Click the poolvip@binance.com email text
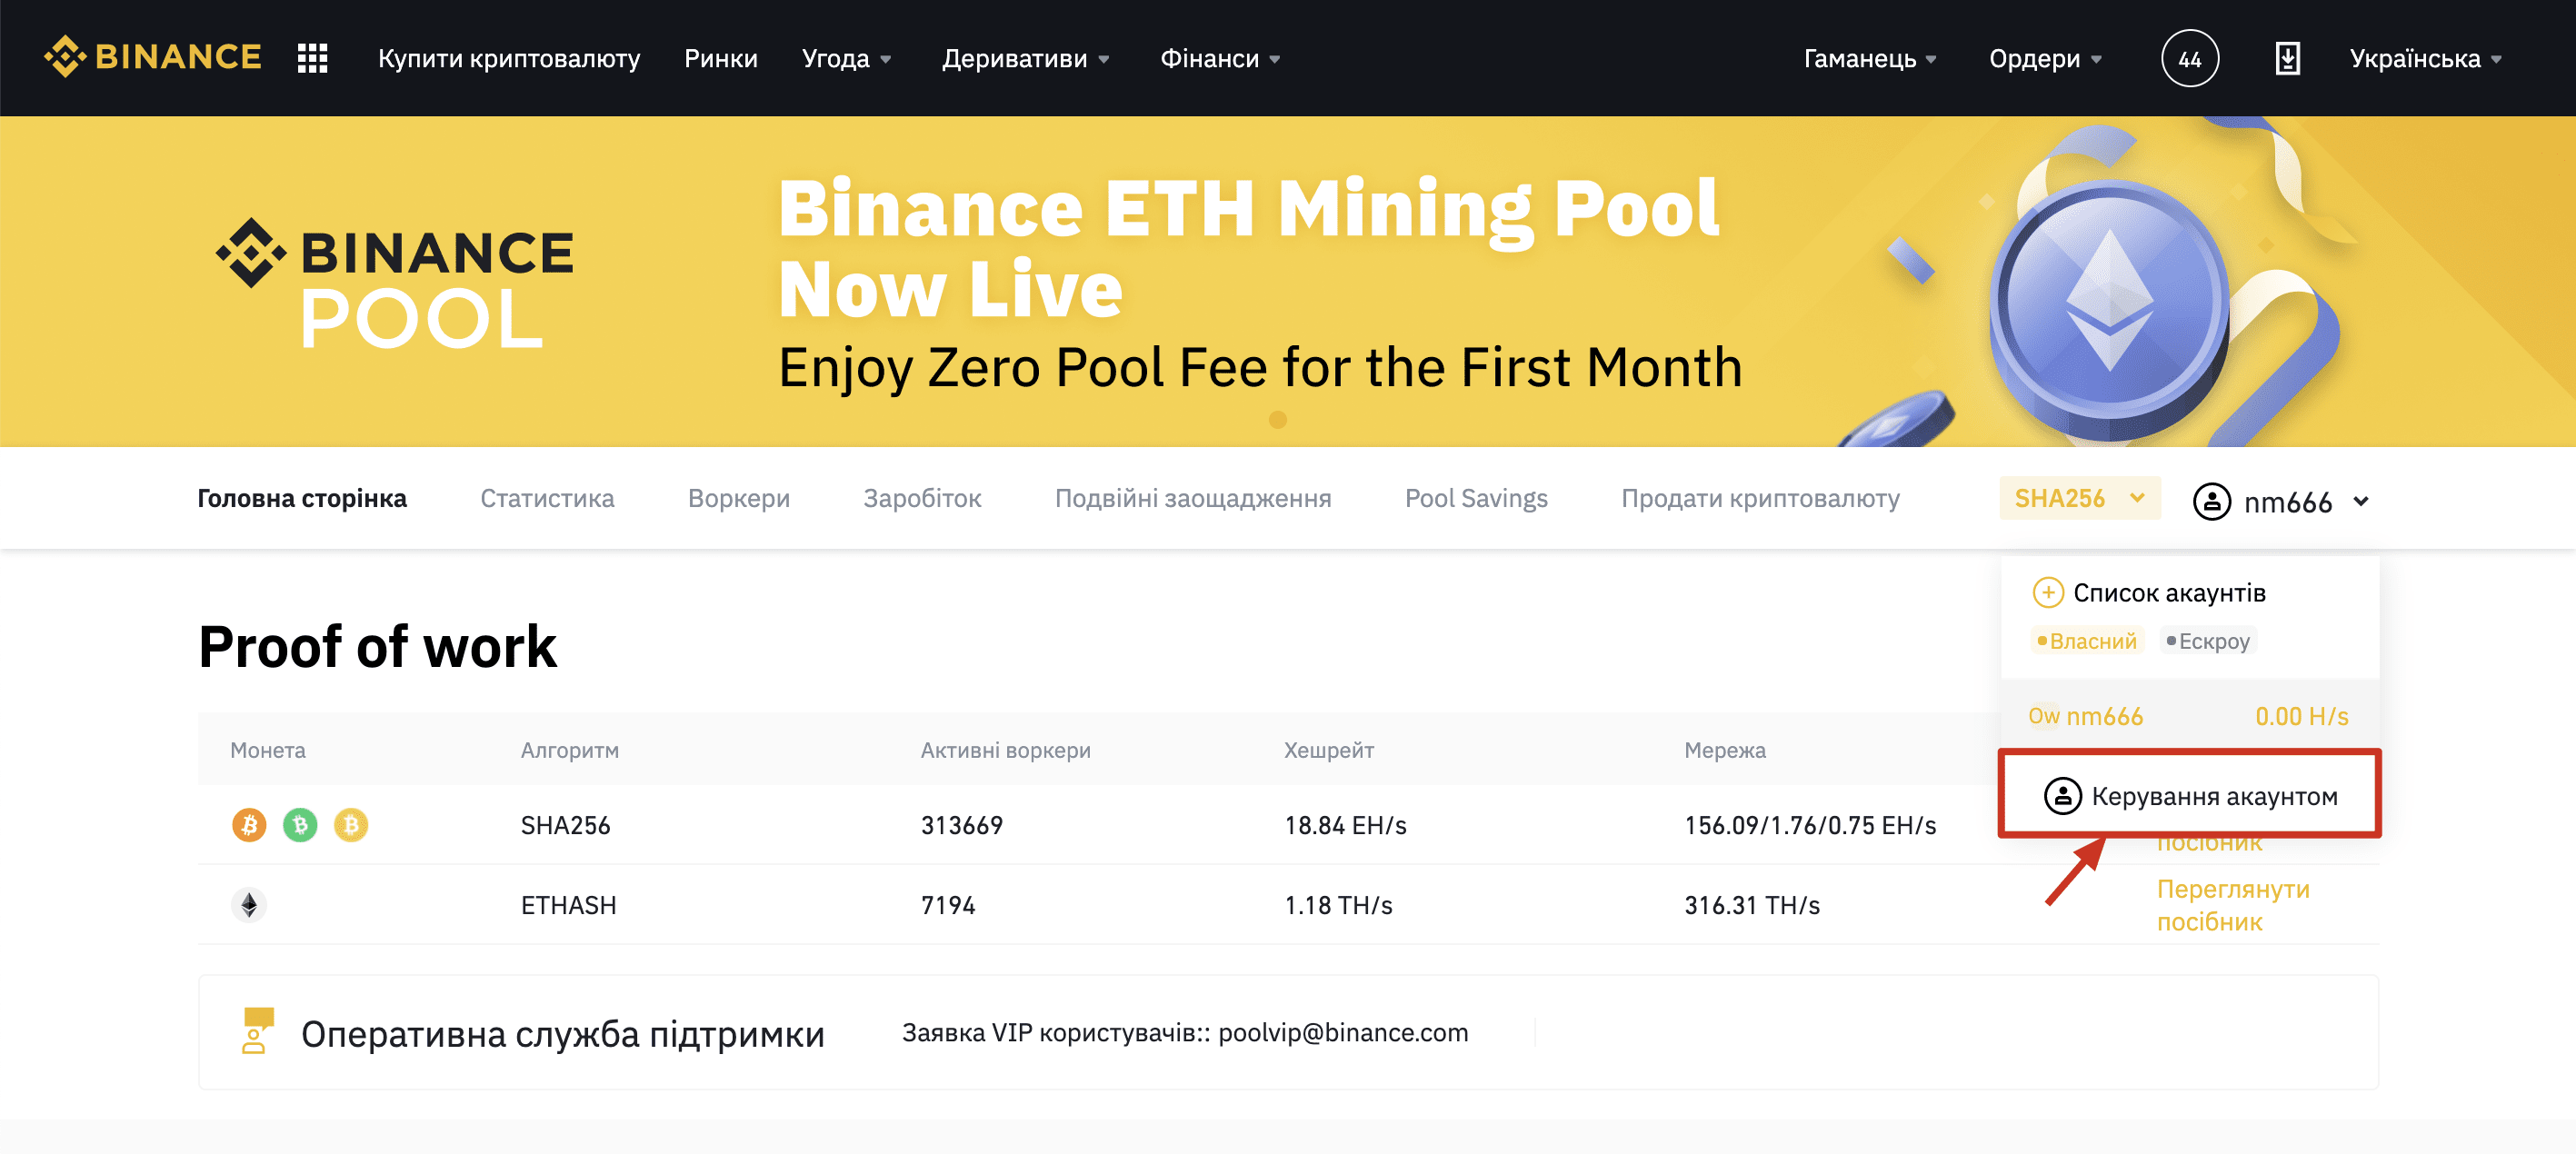The height and width of the screenshot is (1154, 2576). tap(1342, 1032)
